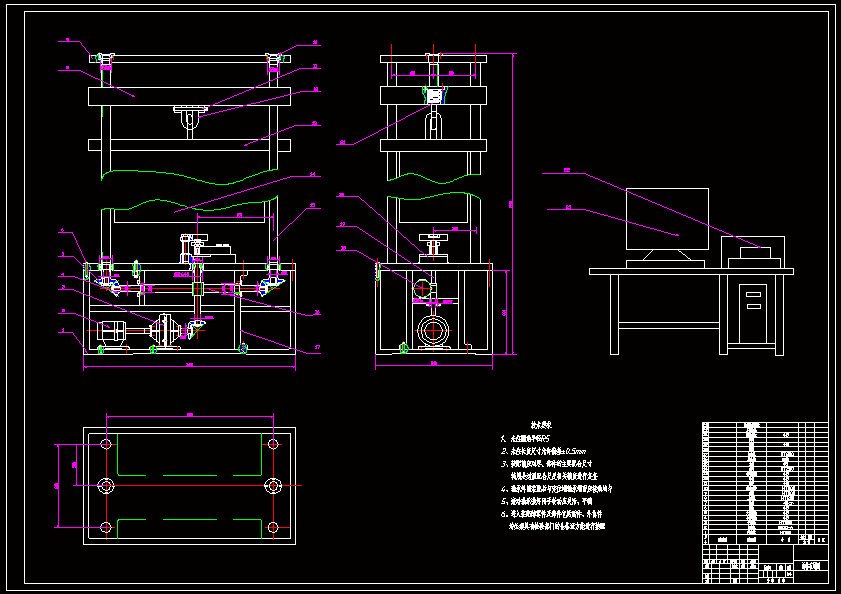Screen dimensions: 841x594
Task: Click the drawing name cell in the title block
Action: (811, 566)
